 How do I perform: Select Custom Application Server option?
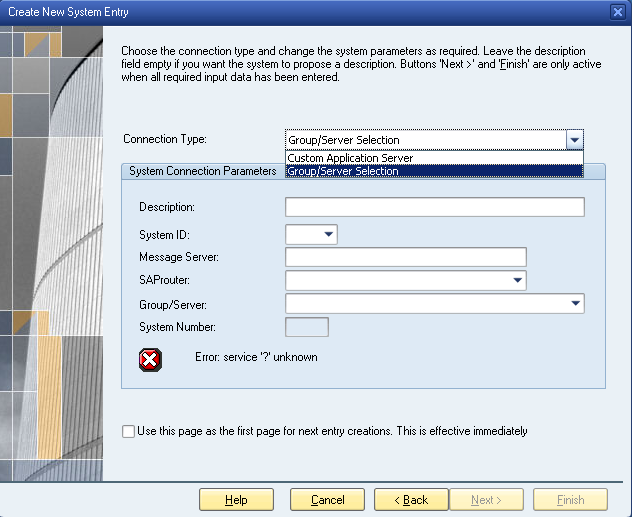click(x=434, y=158)
